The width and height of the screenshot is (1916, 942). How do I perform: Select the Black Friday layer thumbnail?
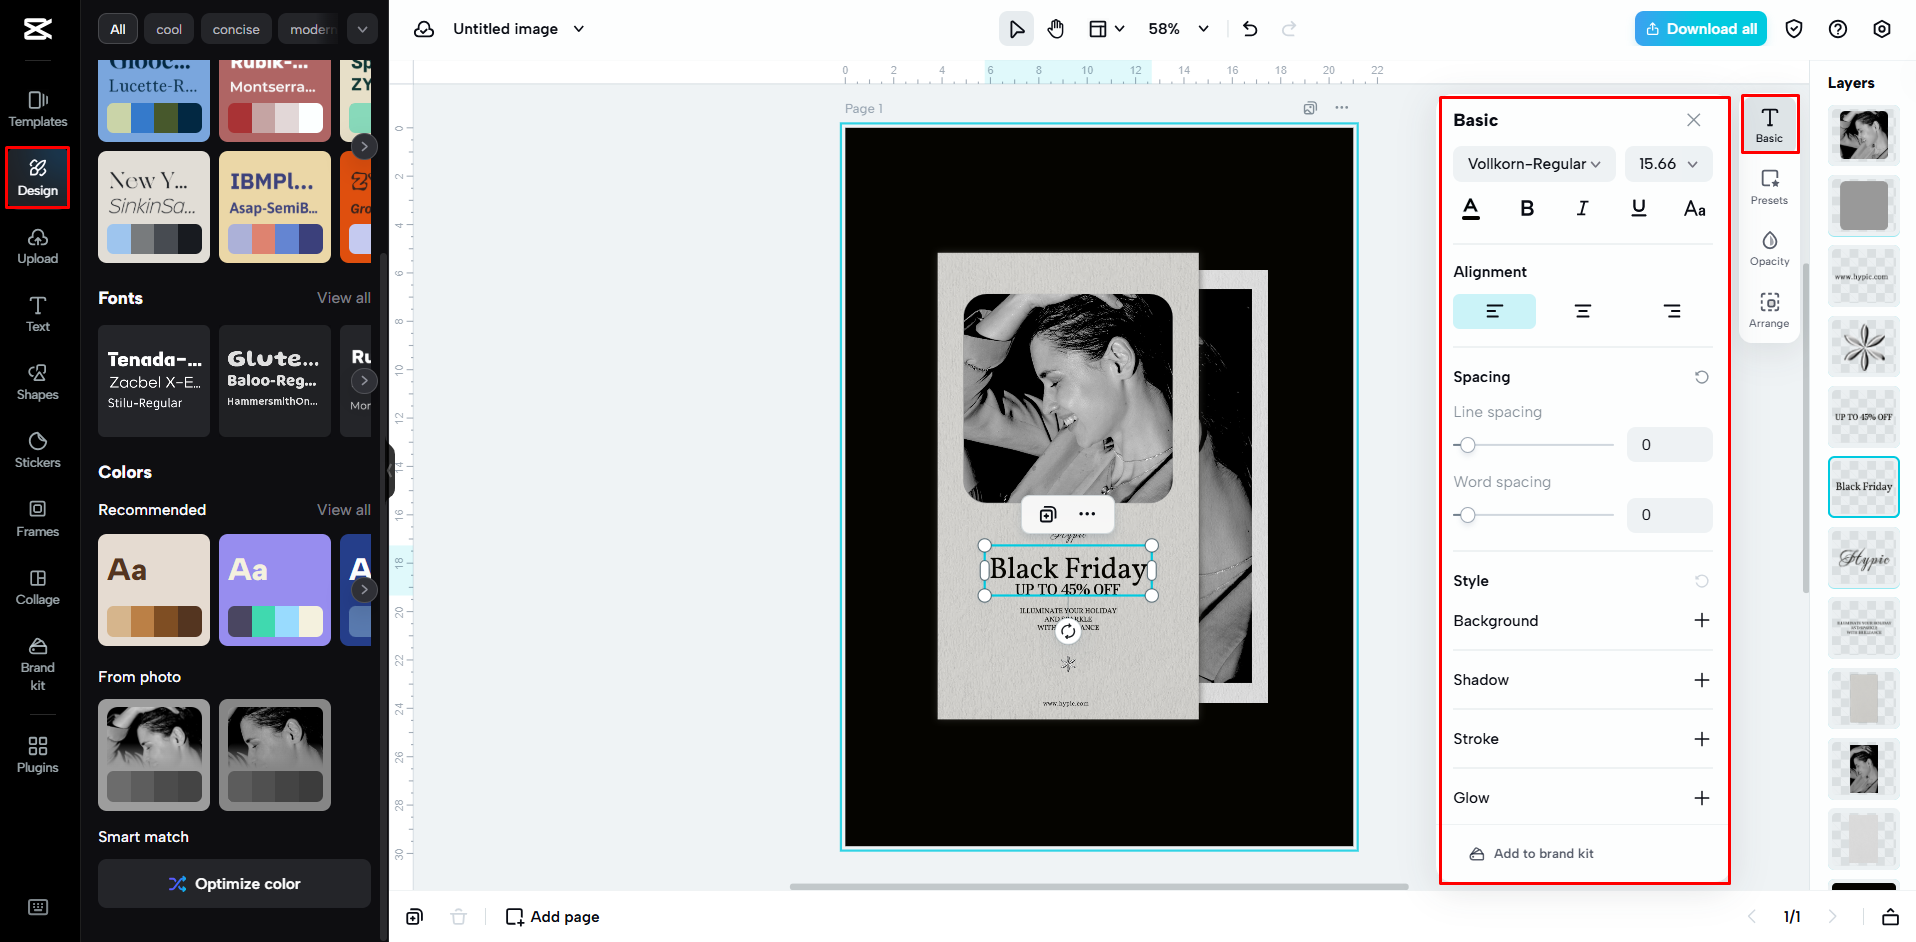pyautogui.click(x=1862, y=487)
